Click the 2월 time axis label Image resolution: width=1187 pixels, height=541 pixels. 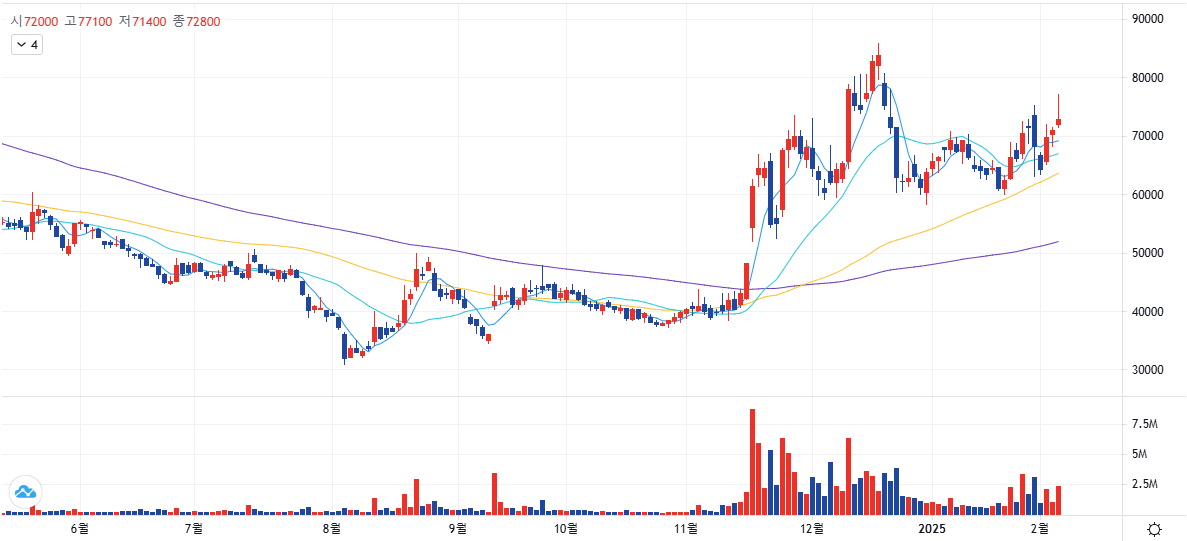1040,527
